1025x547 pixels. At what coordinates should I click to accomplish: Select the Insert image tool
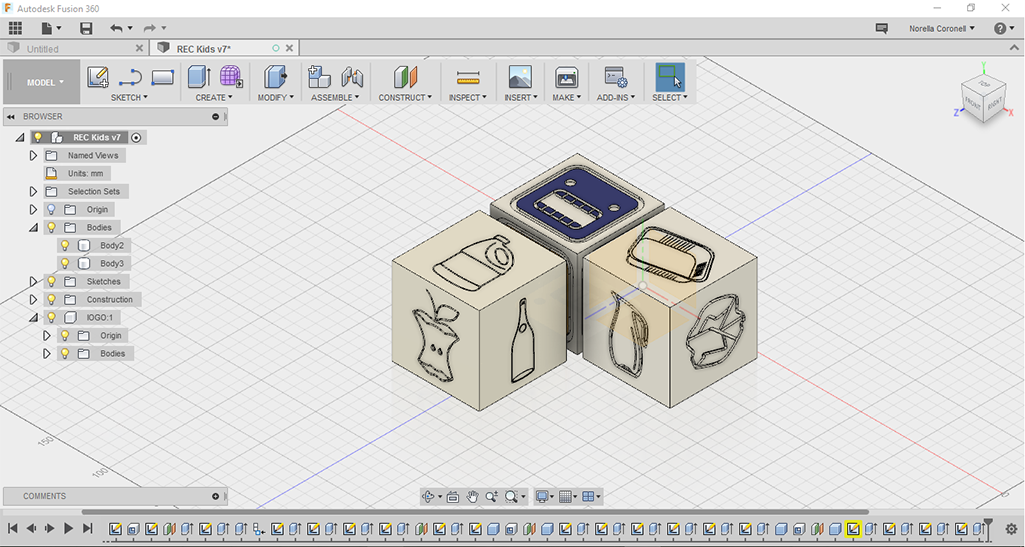click(520, 77)
